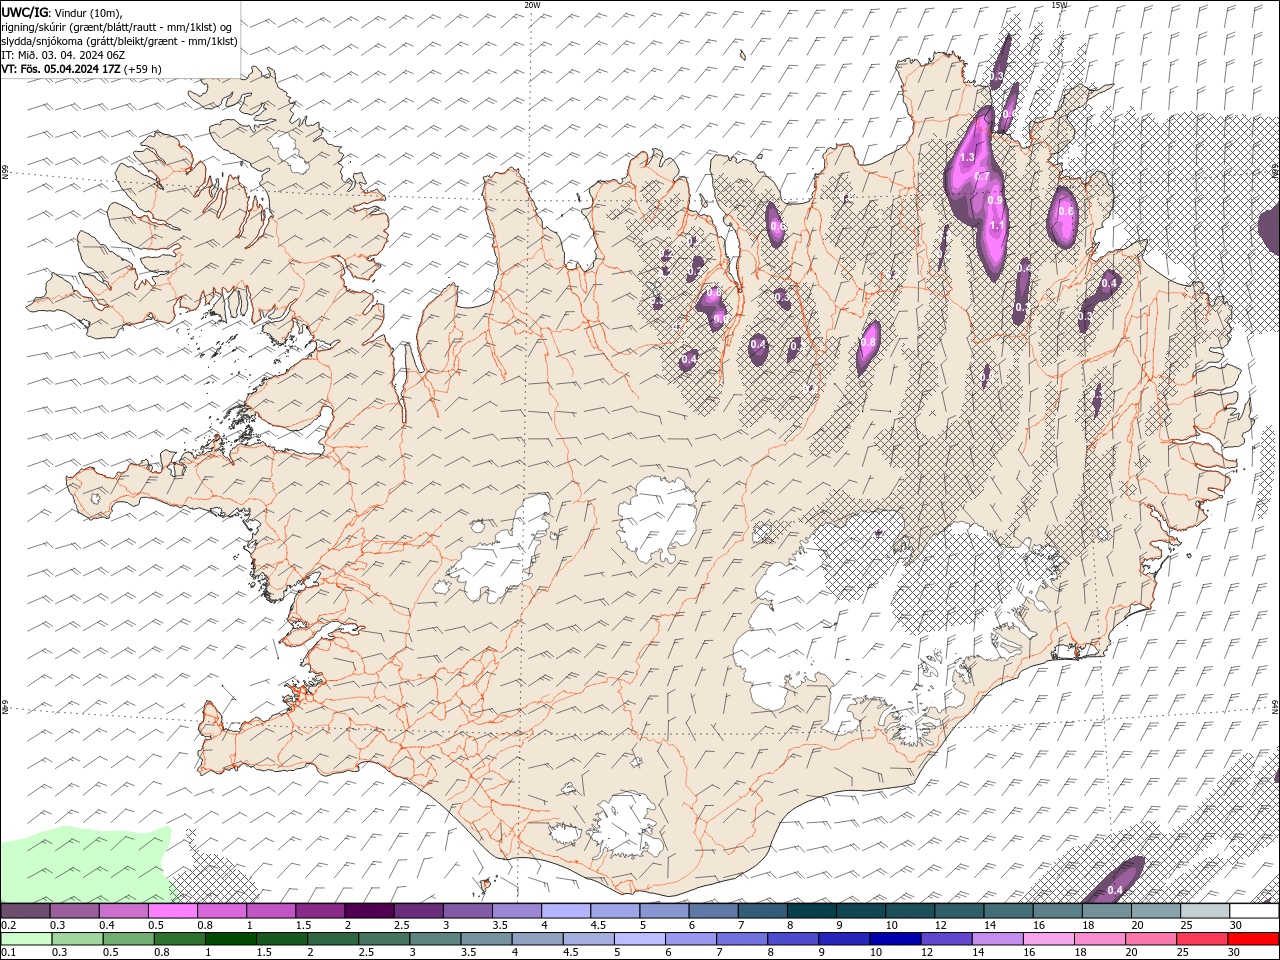Image resolution: width=1280 pixels, height=960 pixels.
Task: Click the light grey 25 swatch in the sleet/snow legend
Action: 1204,911
